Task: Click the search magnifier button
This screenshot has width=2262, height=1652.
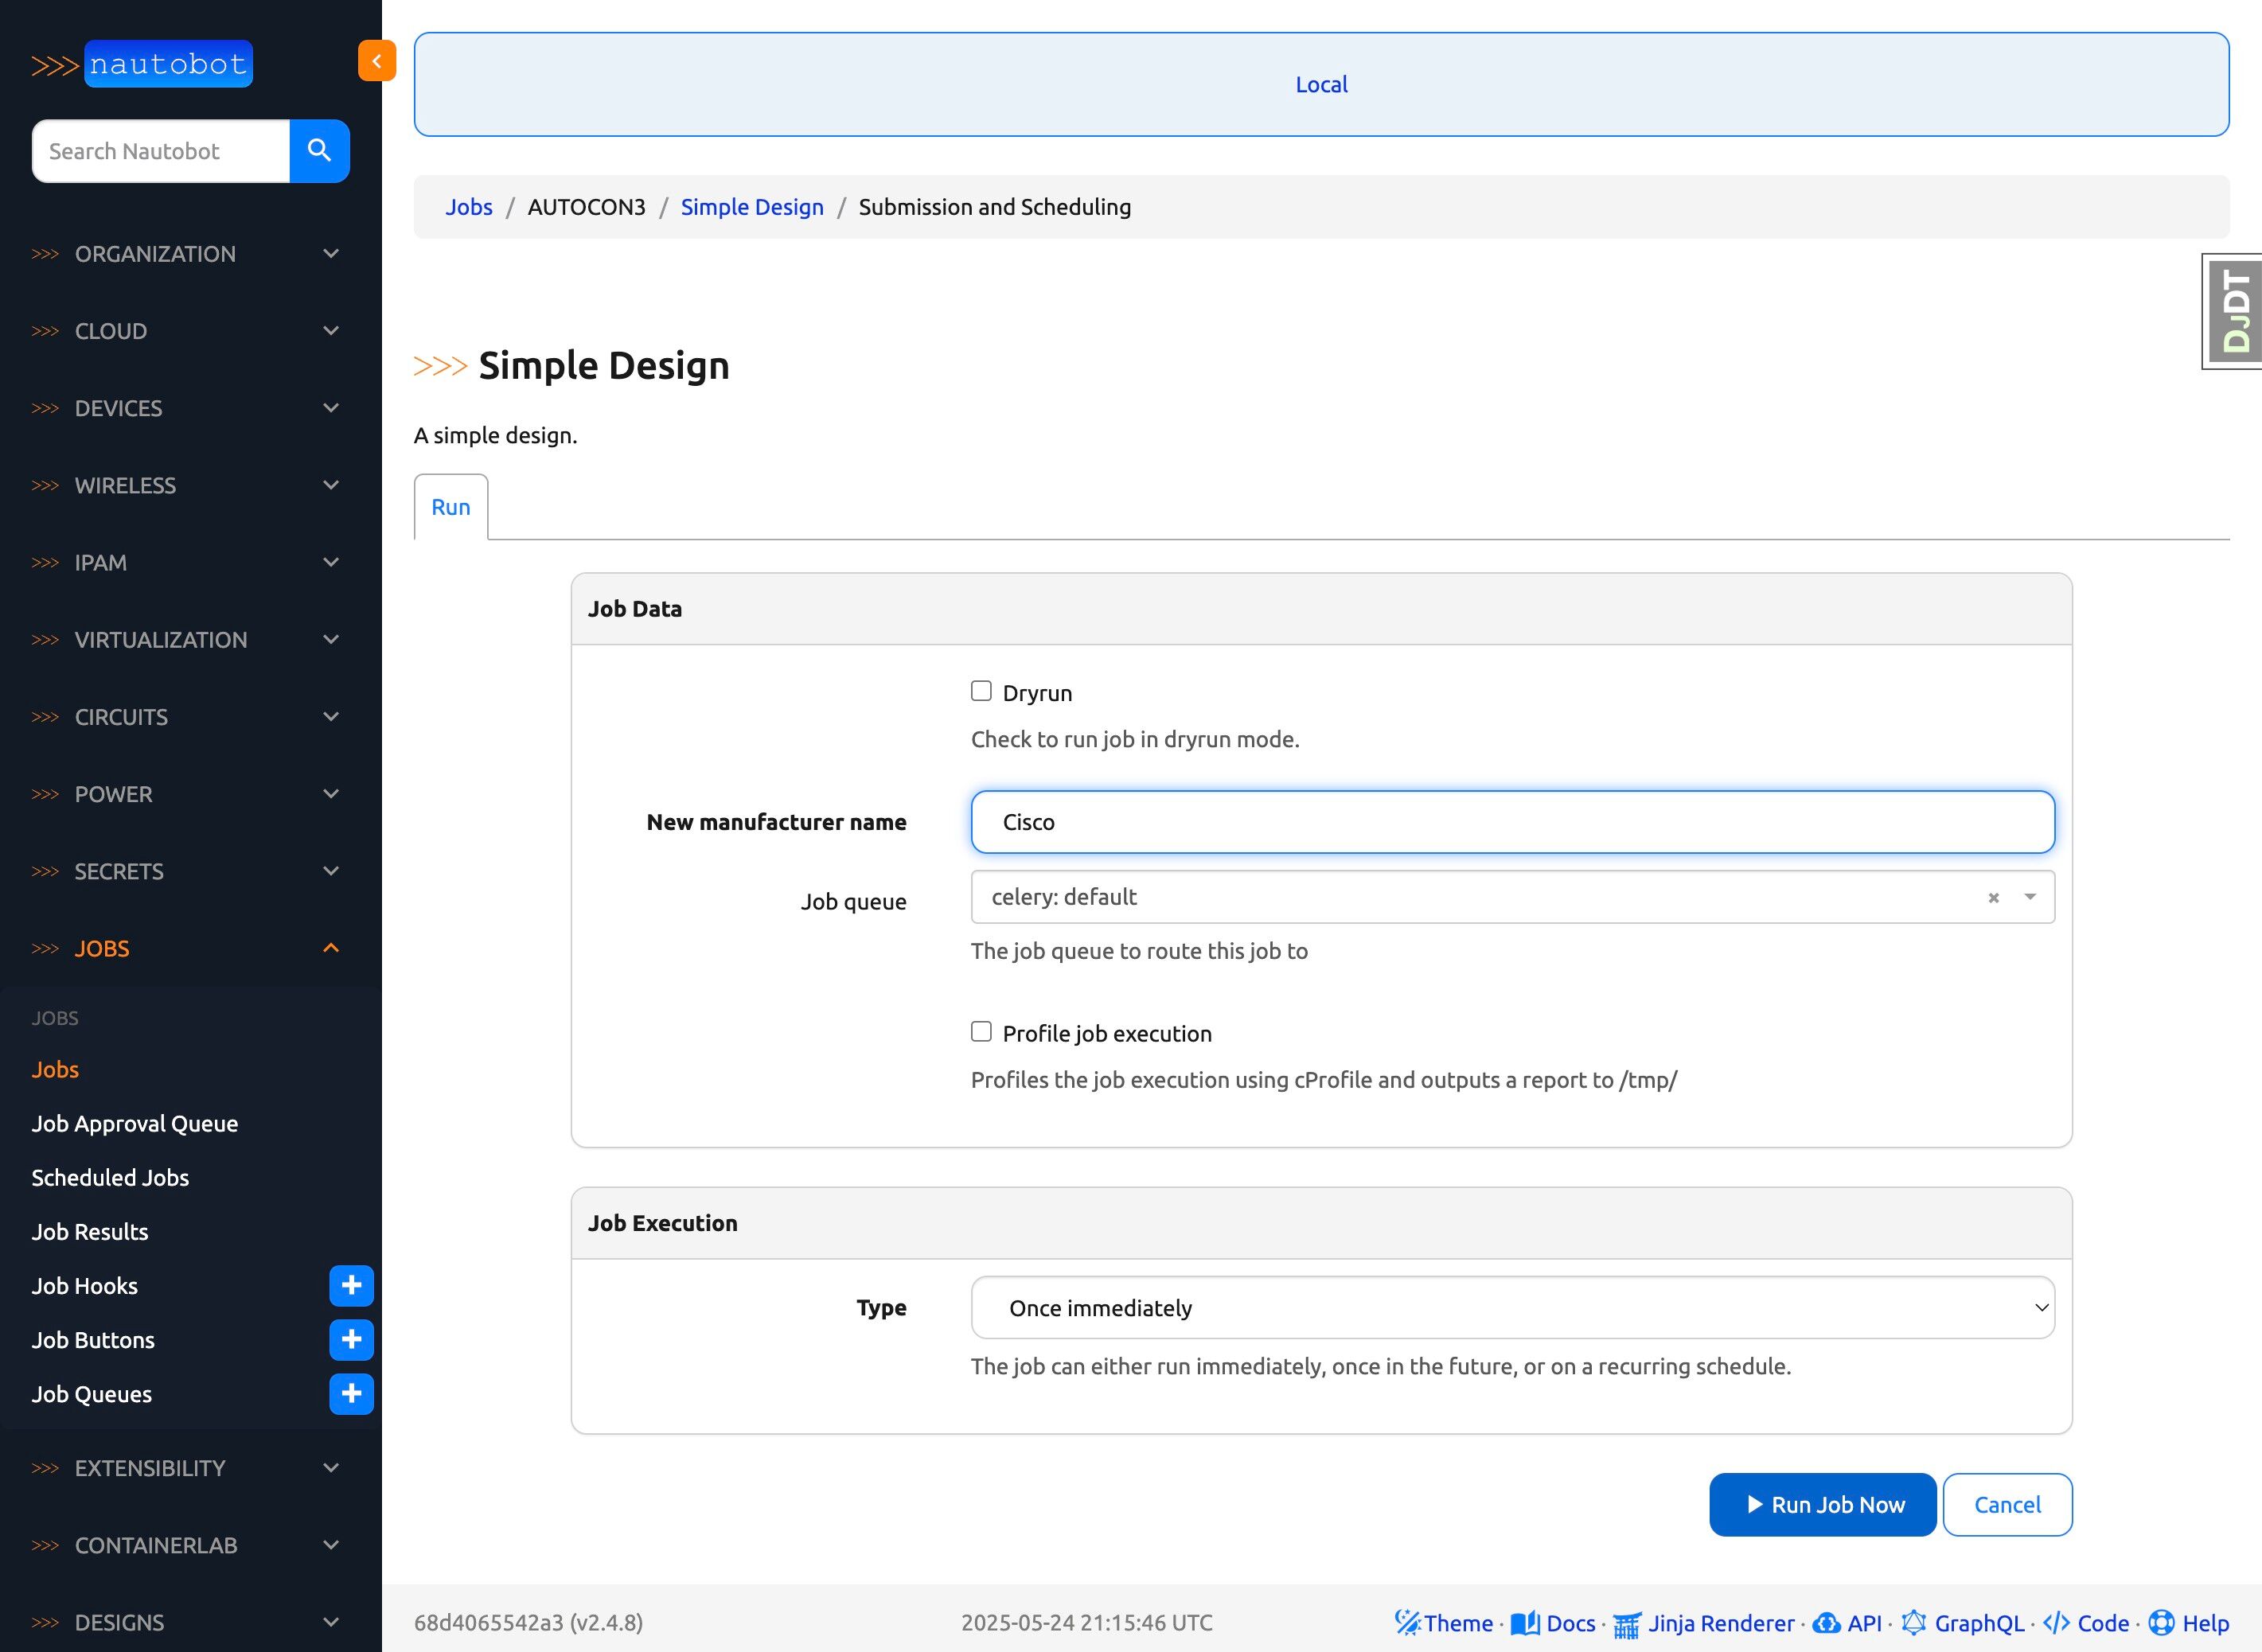Action: (319, 151)
